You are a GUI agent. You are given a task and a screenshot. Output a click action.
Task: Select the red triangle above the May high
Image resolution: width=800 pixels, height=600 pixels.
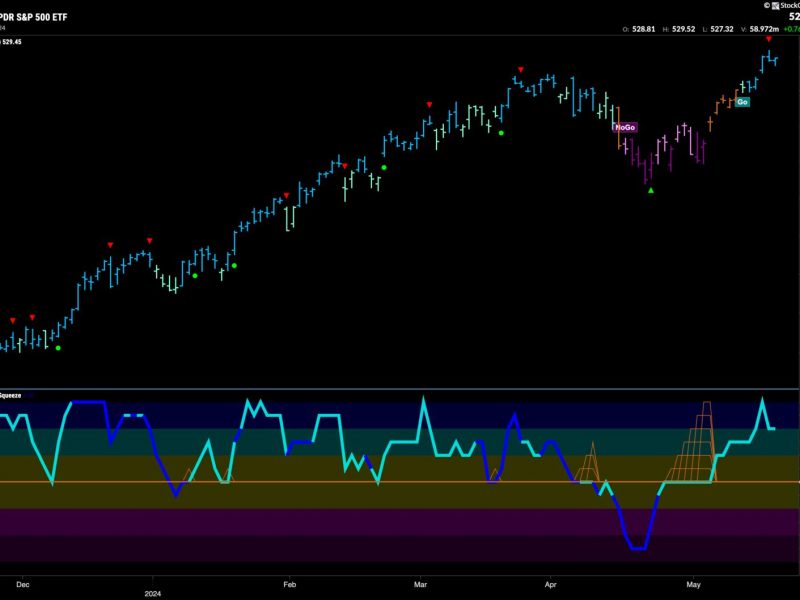[x=769, y=39]
